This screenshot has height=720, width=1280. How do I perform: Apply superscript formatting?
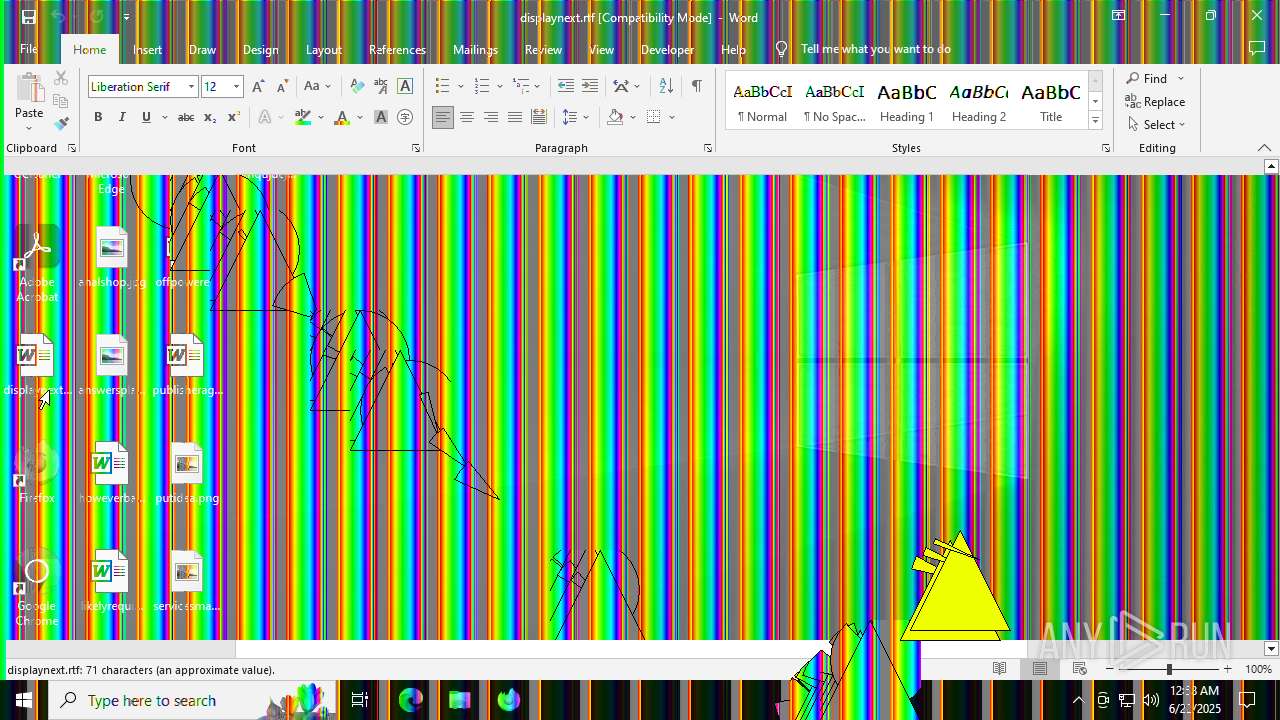click(233, 117)
